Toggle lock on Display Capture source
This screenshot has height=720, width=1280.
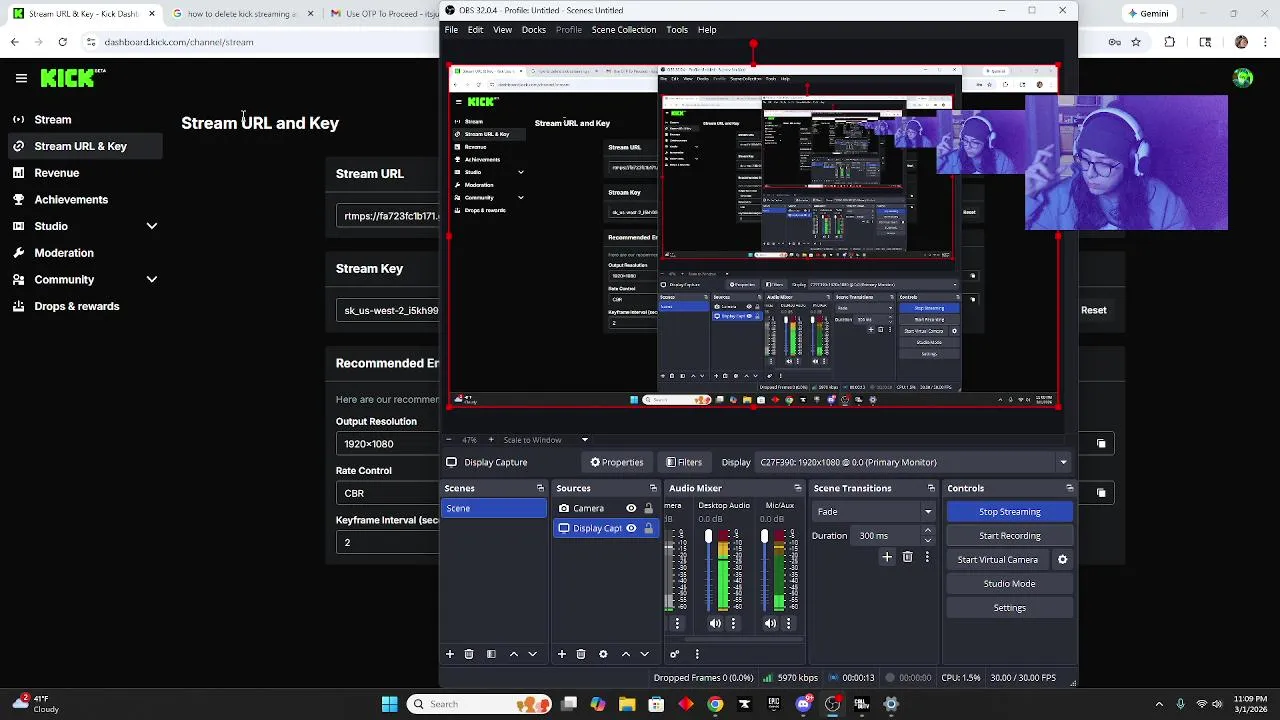(x=648, y=528)
